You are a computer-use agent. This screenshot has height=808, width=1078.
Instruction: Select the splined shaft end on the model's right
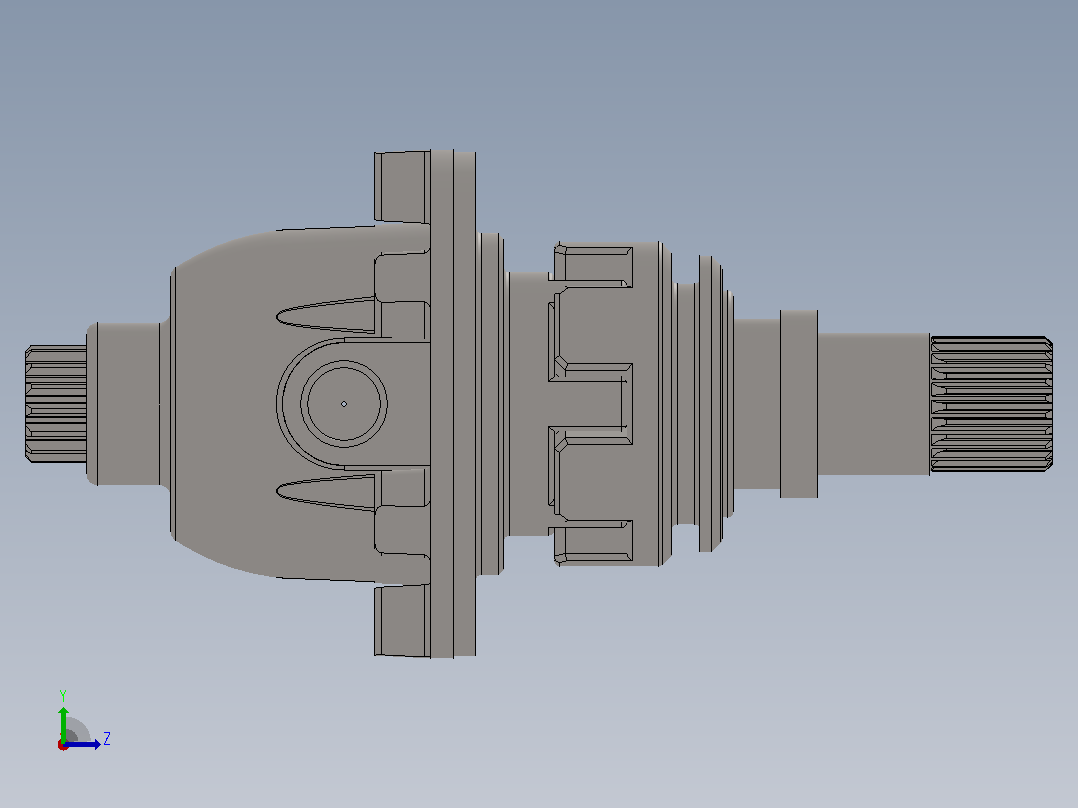tap(991, 404)
